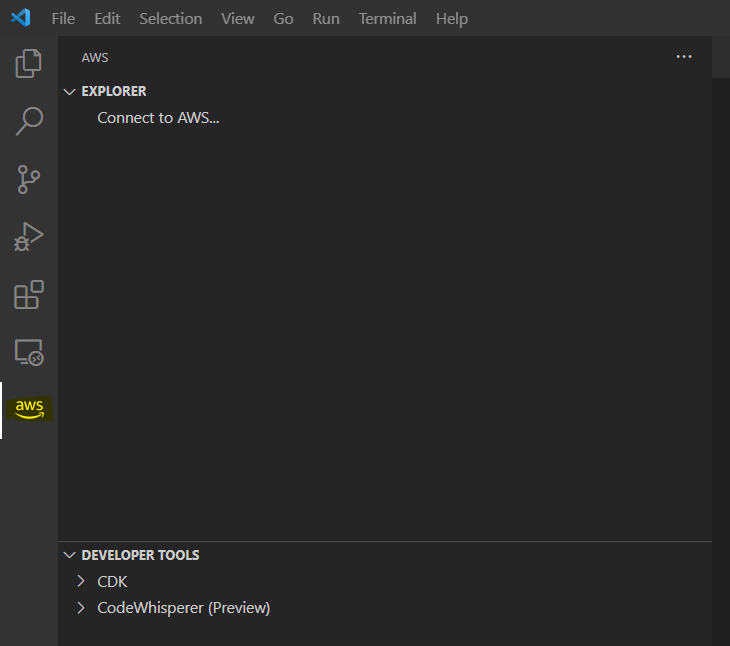Click Connect to AWS...
The width and height of the screenshot is (730, 646).
click(x=158, y=118)
